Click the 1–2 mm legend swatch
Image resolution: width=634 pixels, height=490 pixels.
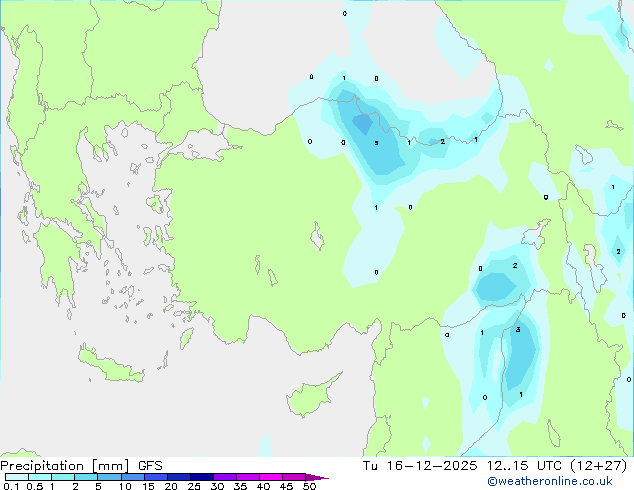[63, 477]
